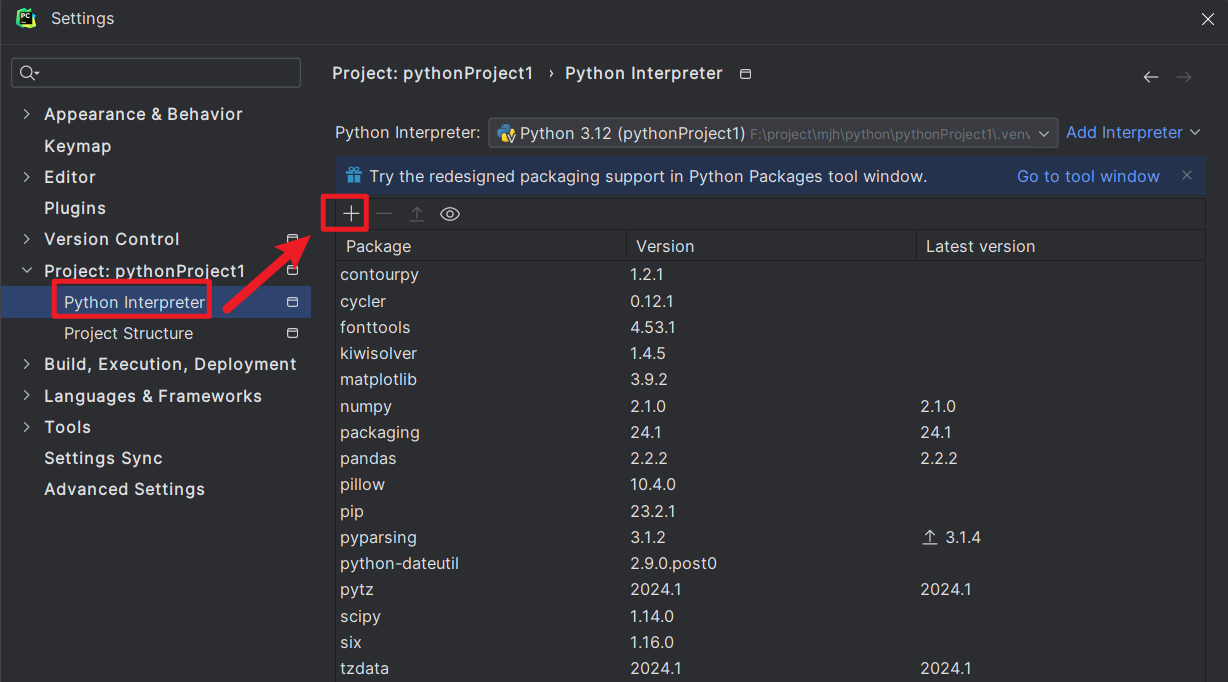Click the minus uninstall package icon
Screen dimensions: 1228x682
pos(384,214)
